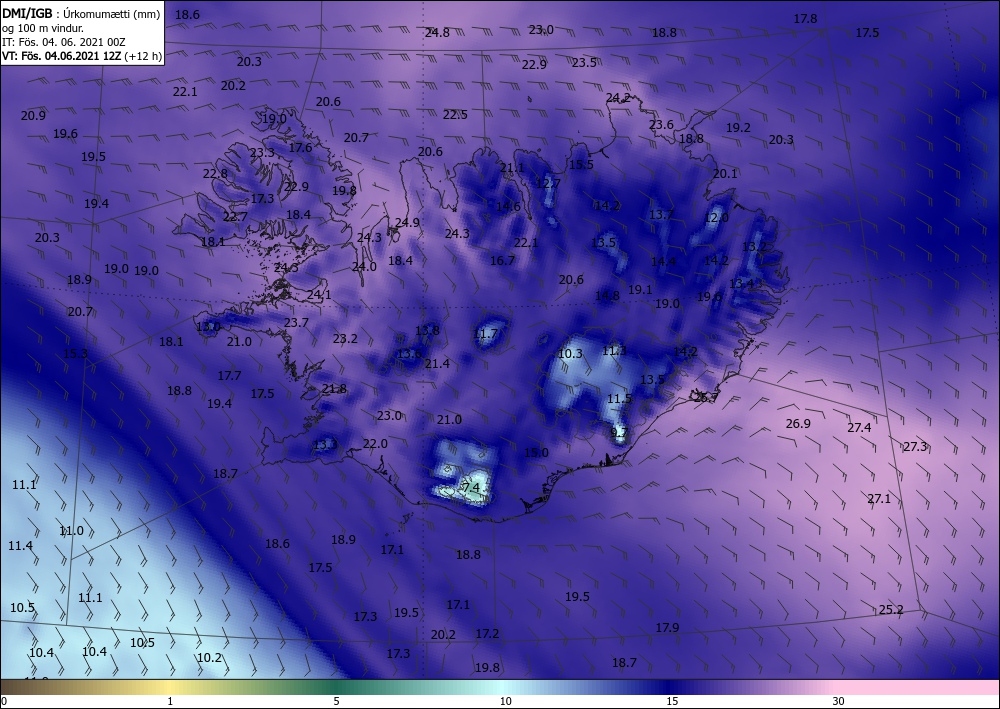The width and height of the screenshot is (1000, 709).
Task: Click the 24.1 map value
Action: click(319, 295)
